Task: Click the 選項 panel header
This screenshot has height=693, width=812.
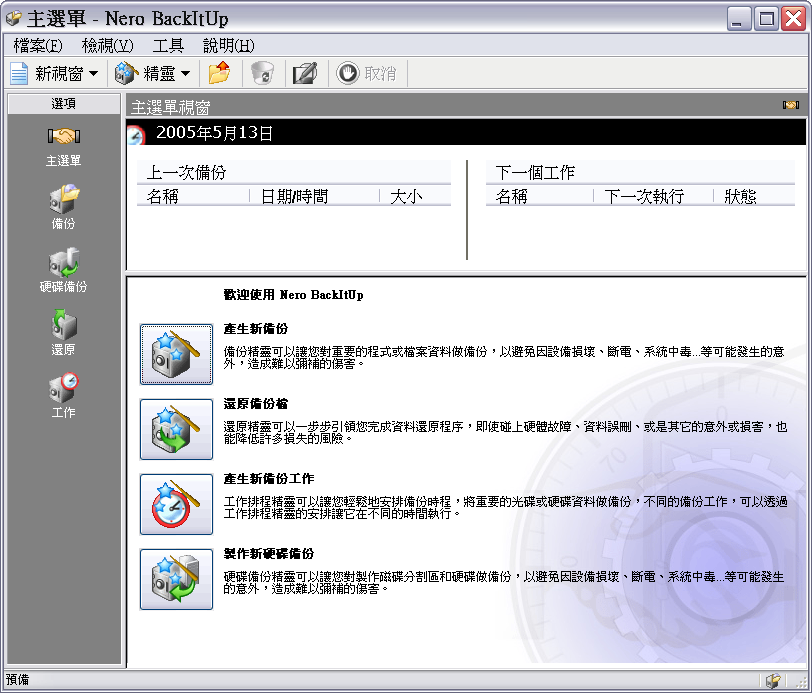Action: pyautogui.click(x=64, y=104)
